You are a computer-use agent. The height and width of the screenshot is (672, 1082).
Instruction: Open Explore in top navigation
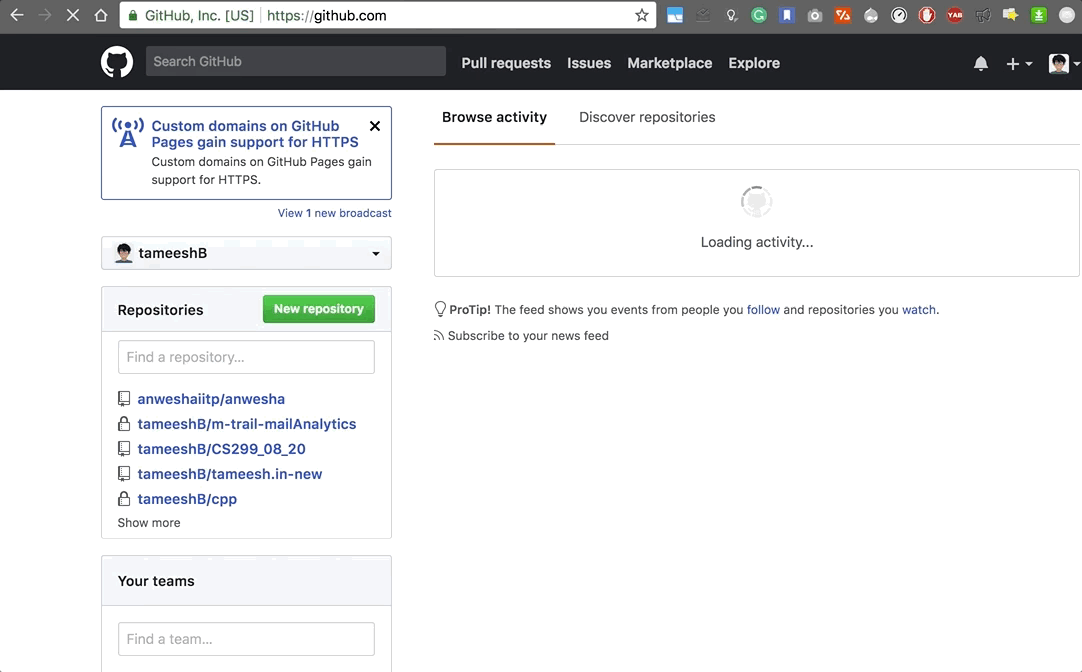(x=754, y=63)
